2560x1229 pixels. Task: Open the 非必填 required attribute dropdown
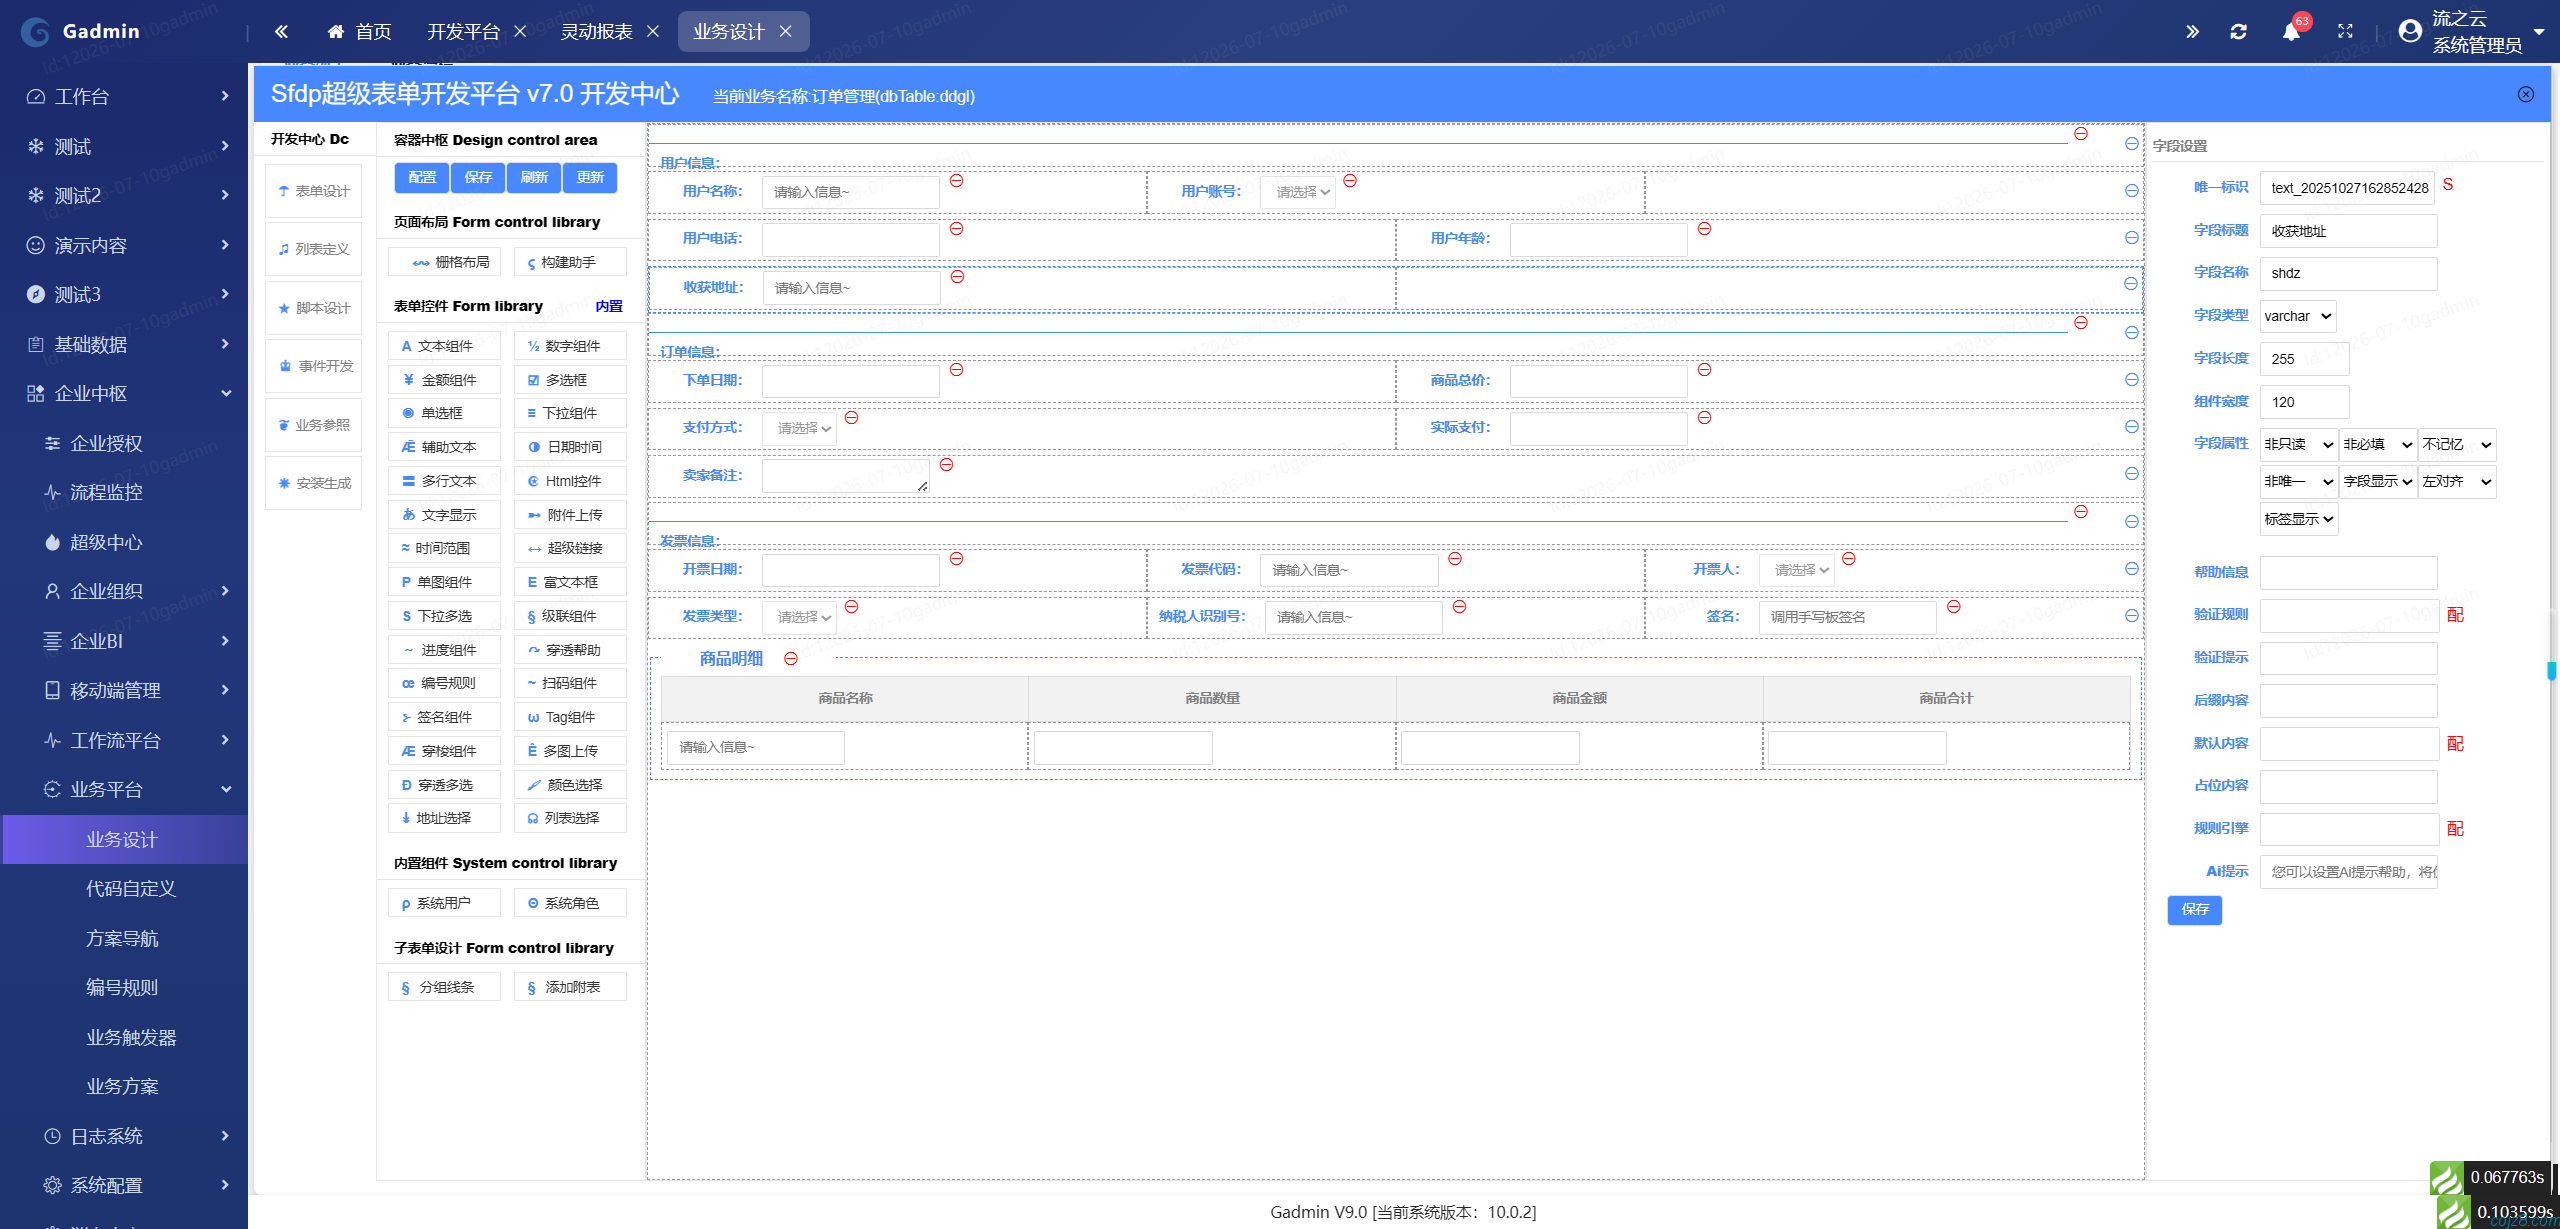point(2378,444)
